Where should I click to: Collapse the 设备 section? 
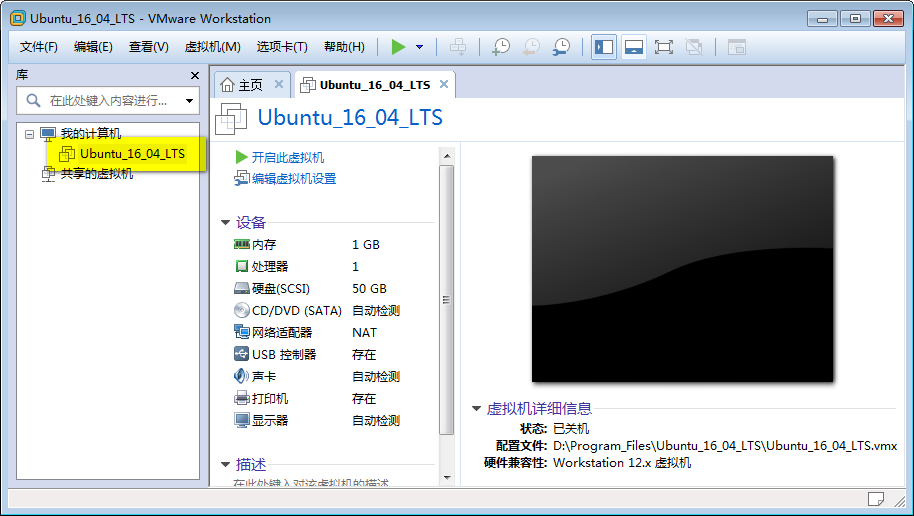coord(226,222)
